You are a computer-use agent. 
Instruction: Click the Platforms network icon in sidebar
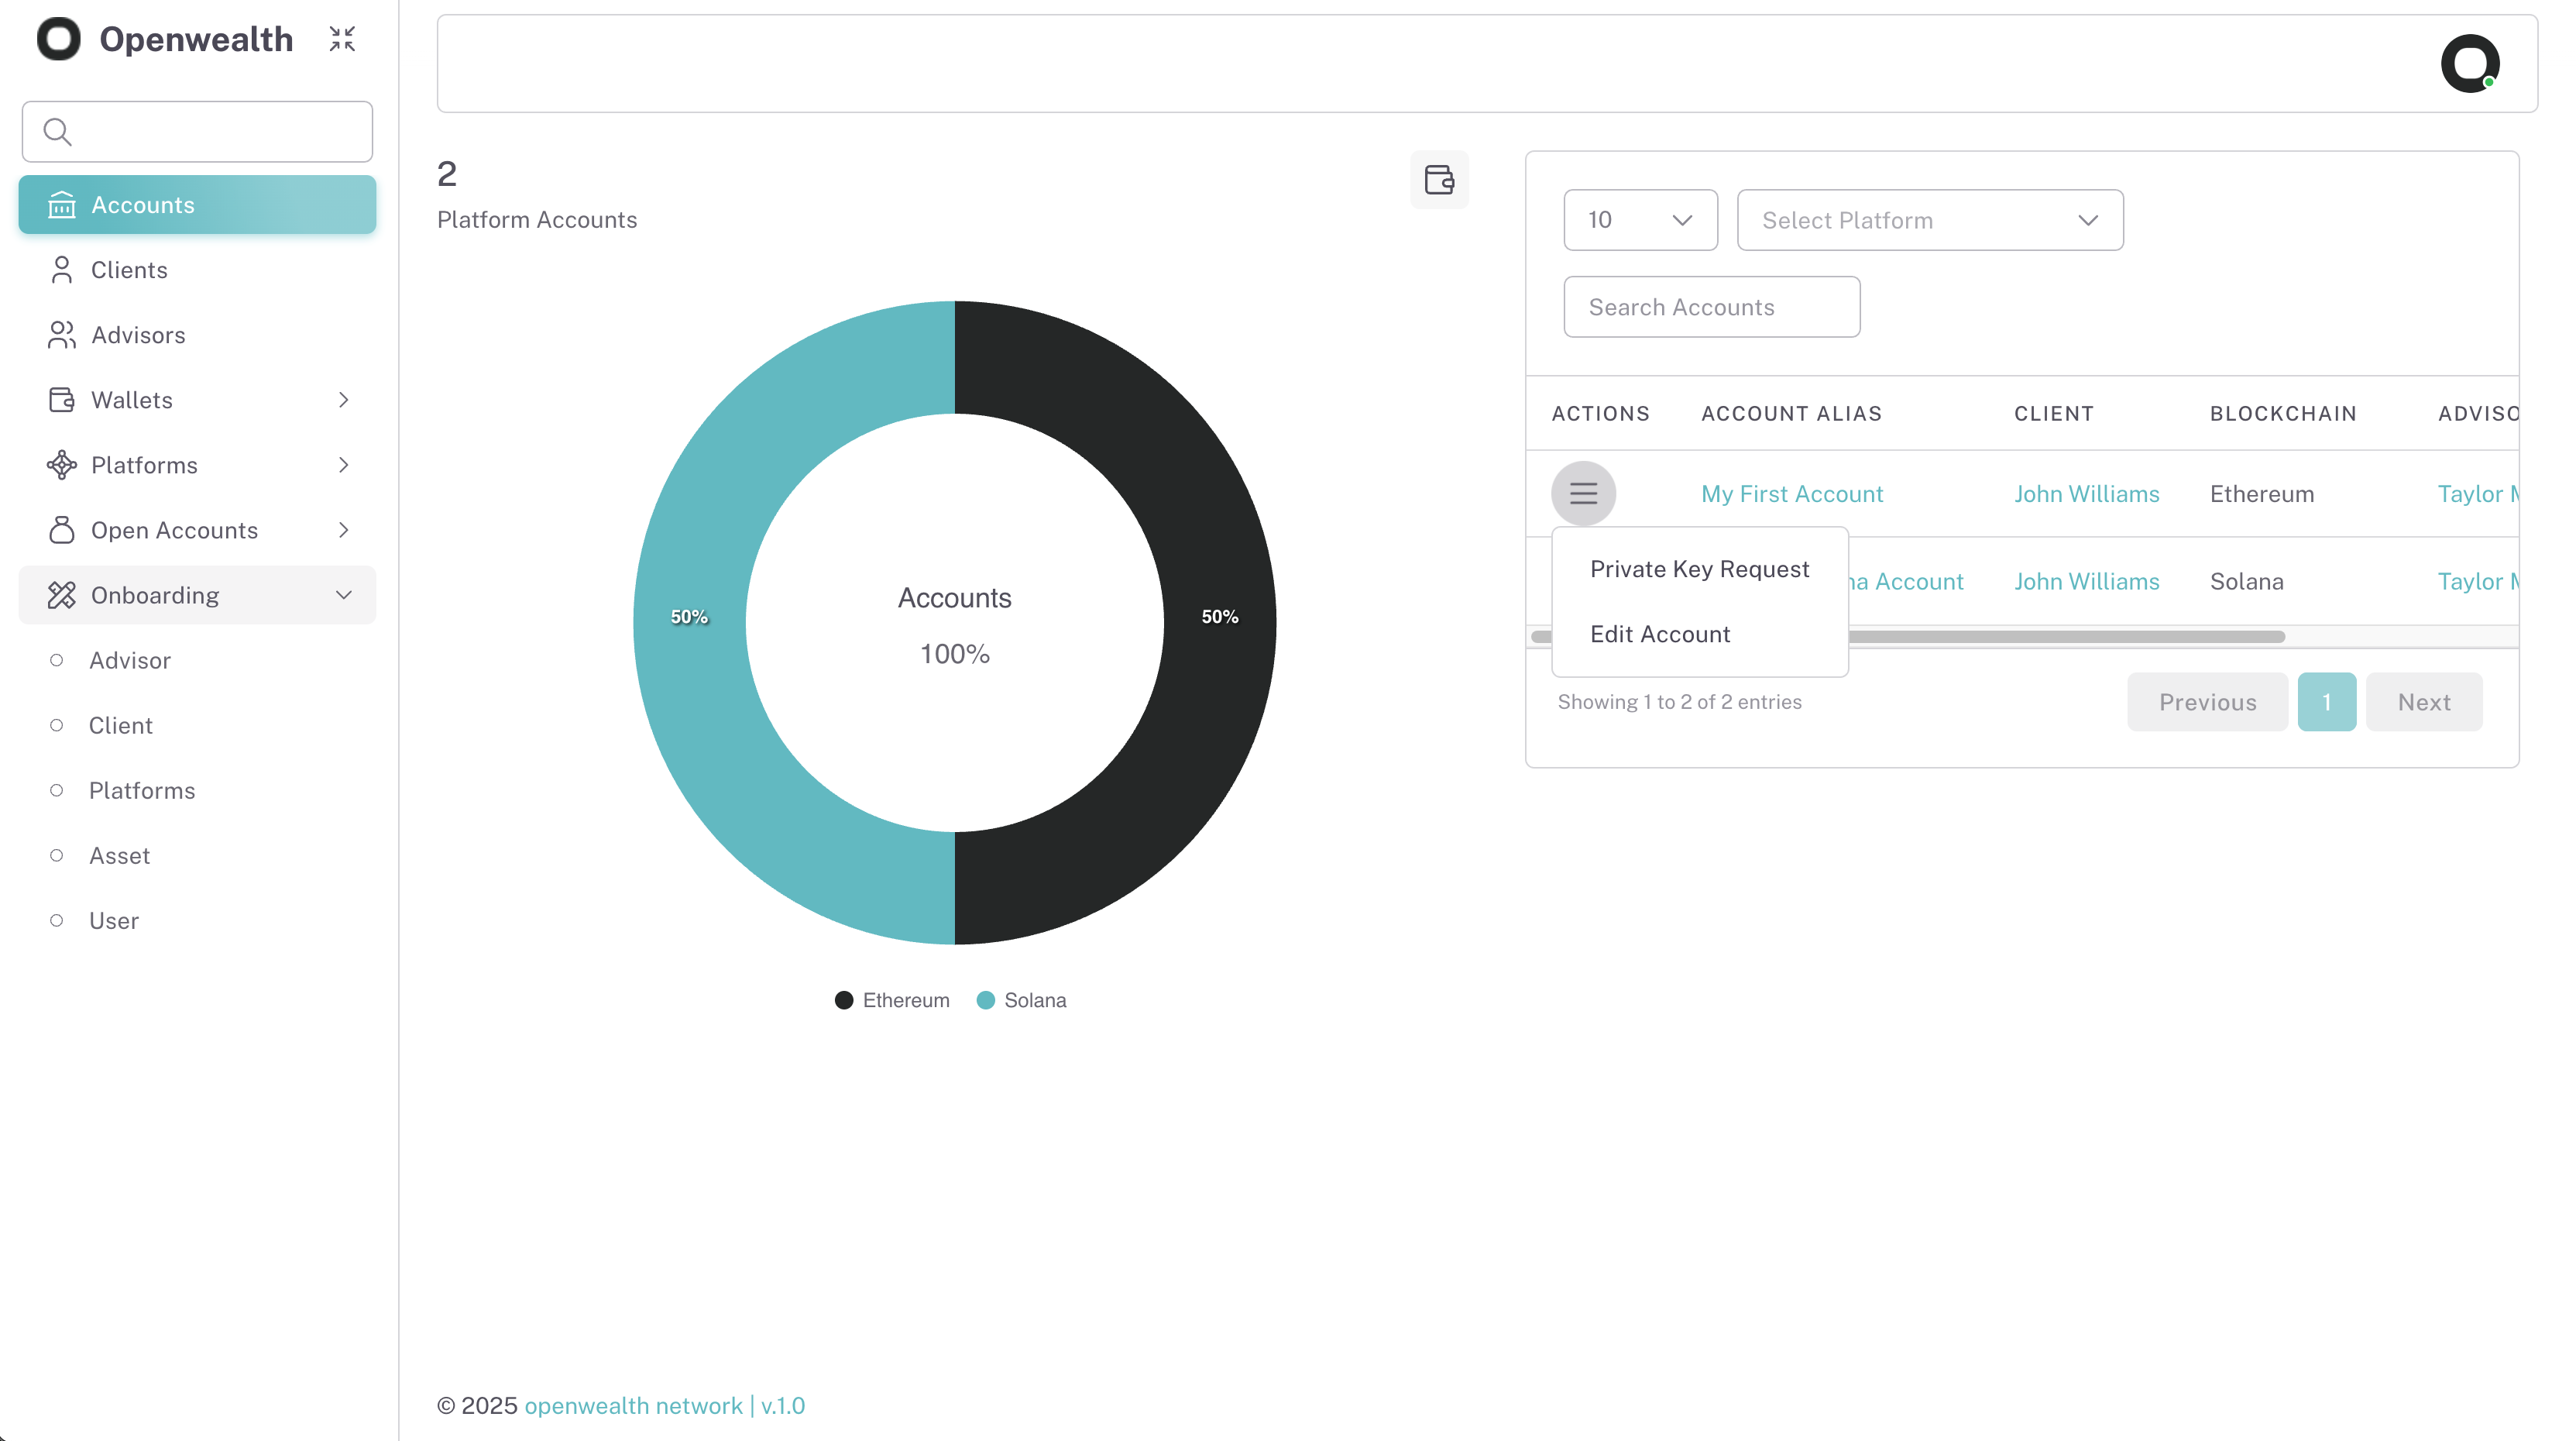point(62,465)
